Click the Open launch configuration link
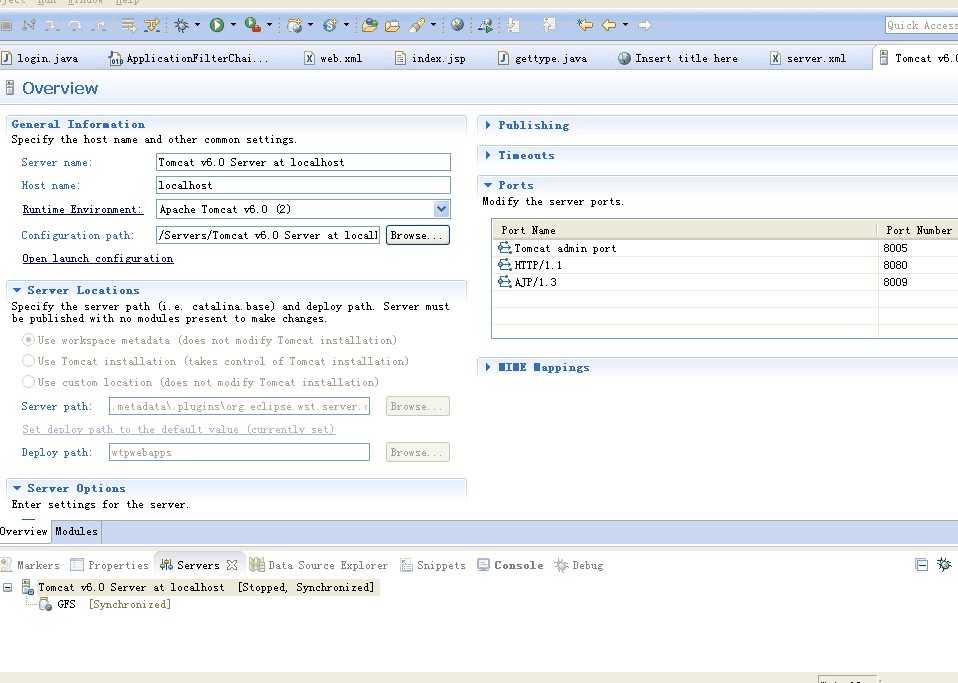The image size is (958, 683). point(98,258)
